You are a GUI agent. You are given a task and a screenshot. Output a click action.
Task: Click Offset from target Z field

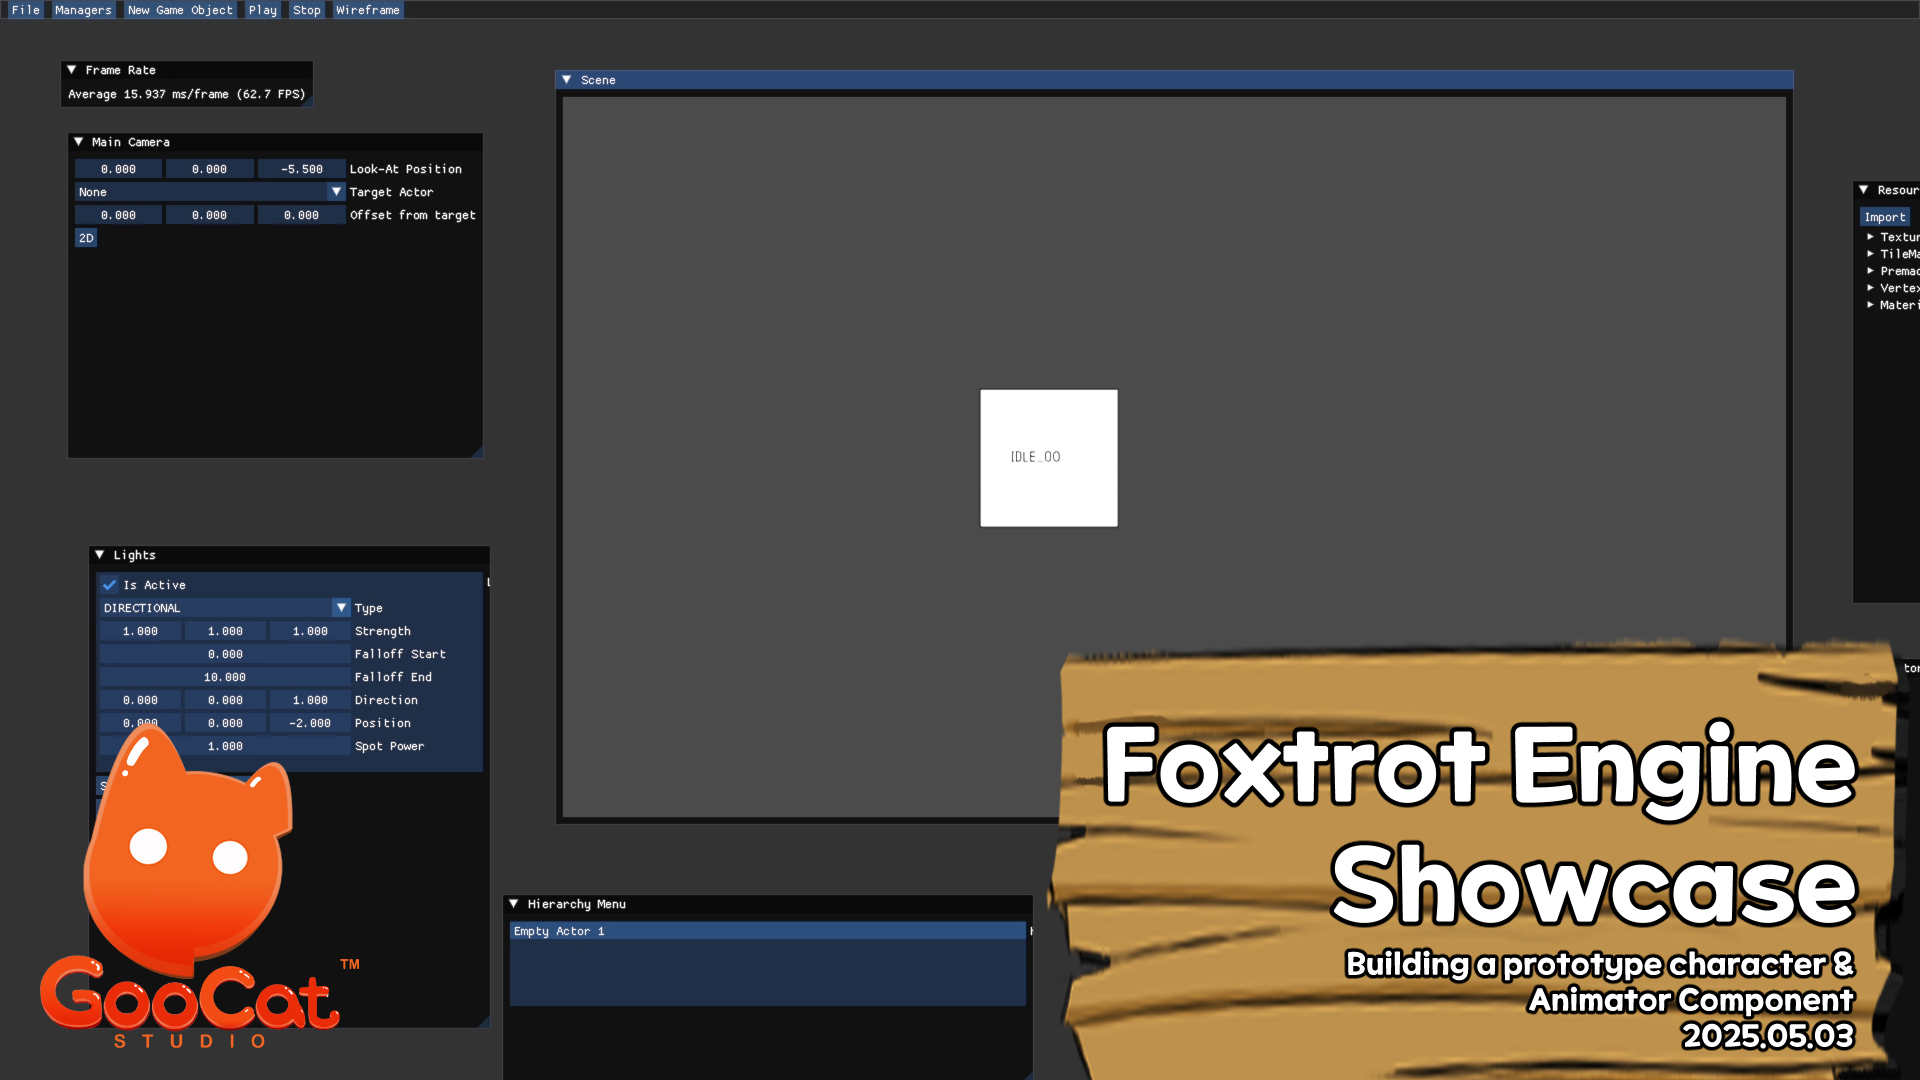[301, 215]
